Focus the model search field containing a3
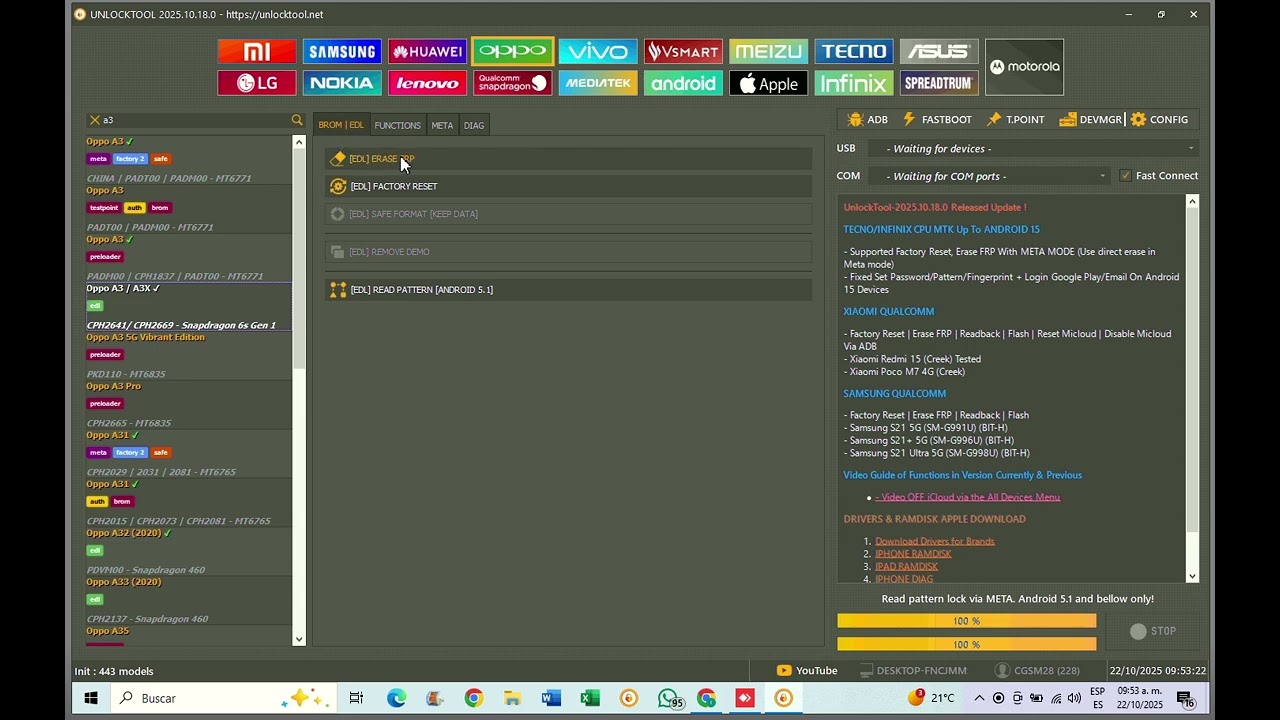1280x720 pixels. (195, 120)
